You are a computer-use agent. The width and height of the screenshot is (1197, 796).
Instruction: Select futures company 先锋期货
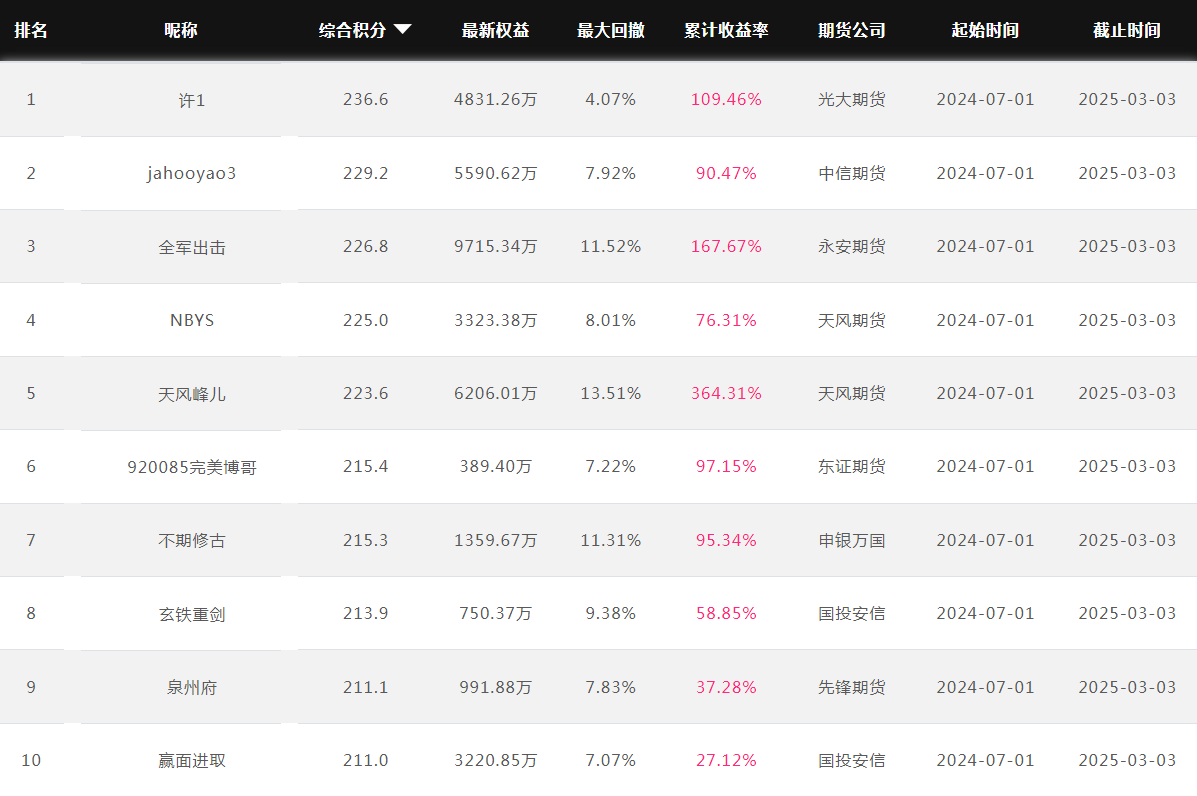(x=852, y=687)
